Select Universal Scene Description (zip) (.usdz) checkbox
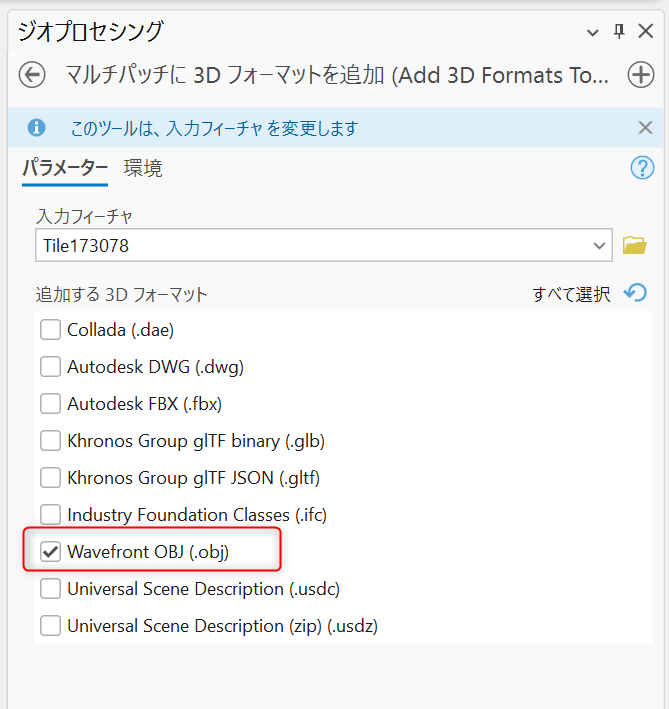This screenshot has height=709, width=669. [x=50, y=626]
